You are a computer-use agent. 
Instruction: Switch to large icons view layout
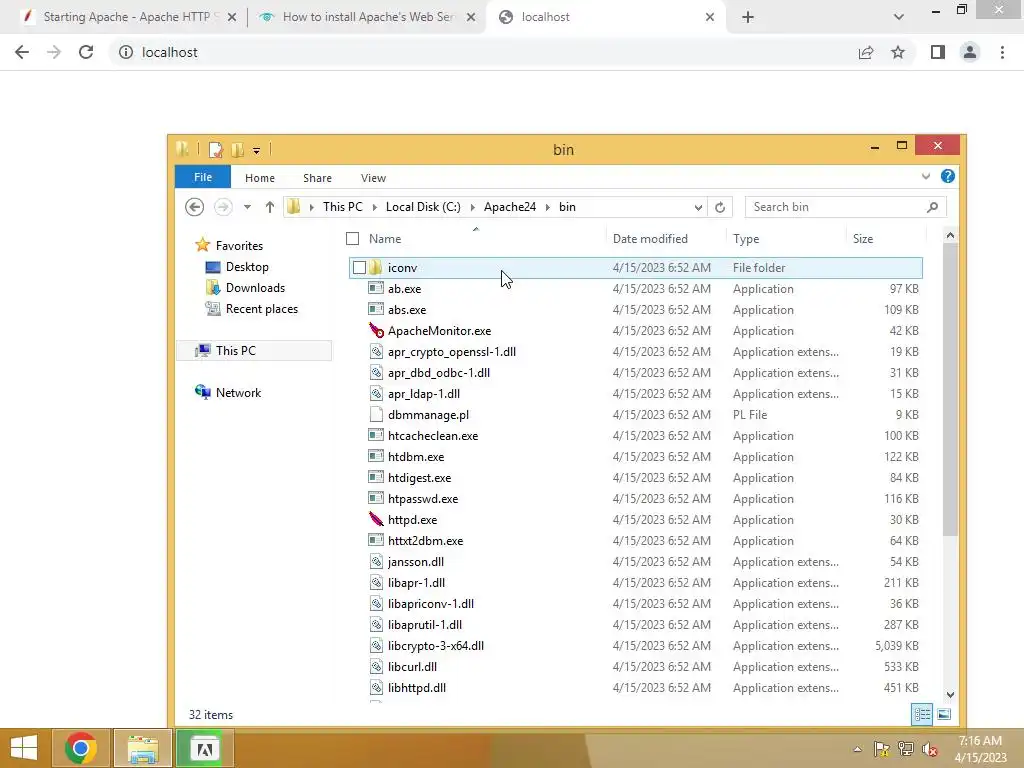[944, 714]
